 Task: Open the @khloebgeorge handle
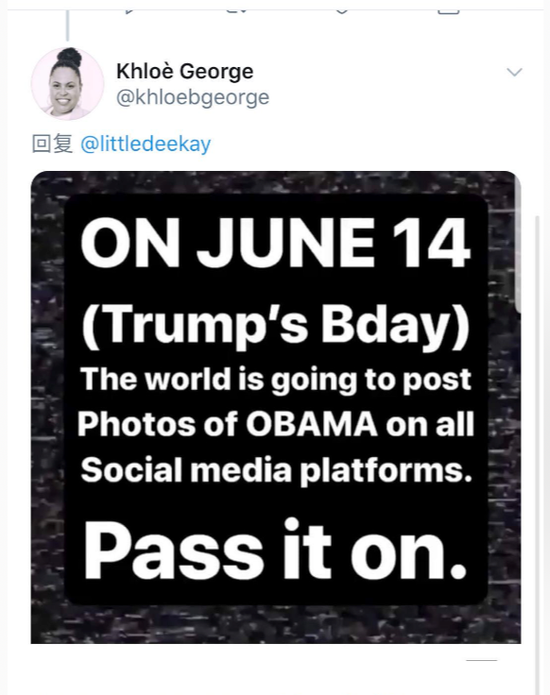pyautogui.click(x=193, y=97)
